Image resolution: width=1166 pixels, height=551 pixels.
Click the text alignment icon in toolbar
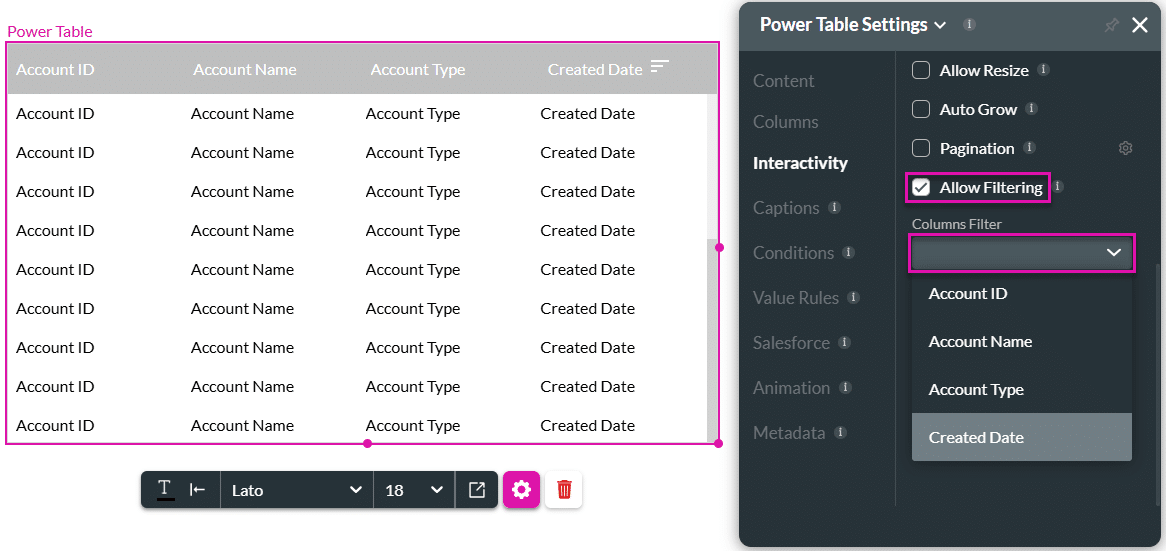tap(198, 490)
